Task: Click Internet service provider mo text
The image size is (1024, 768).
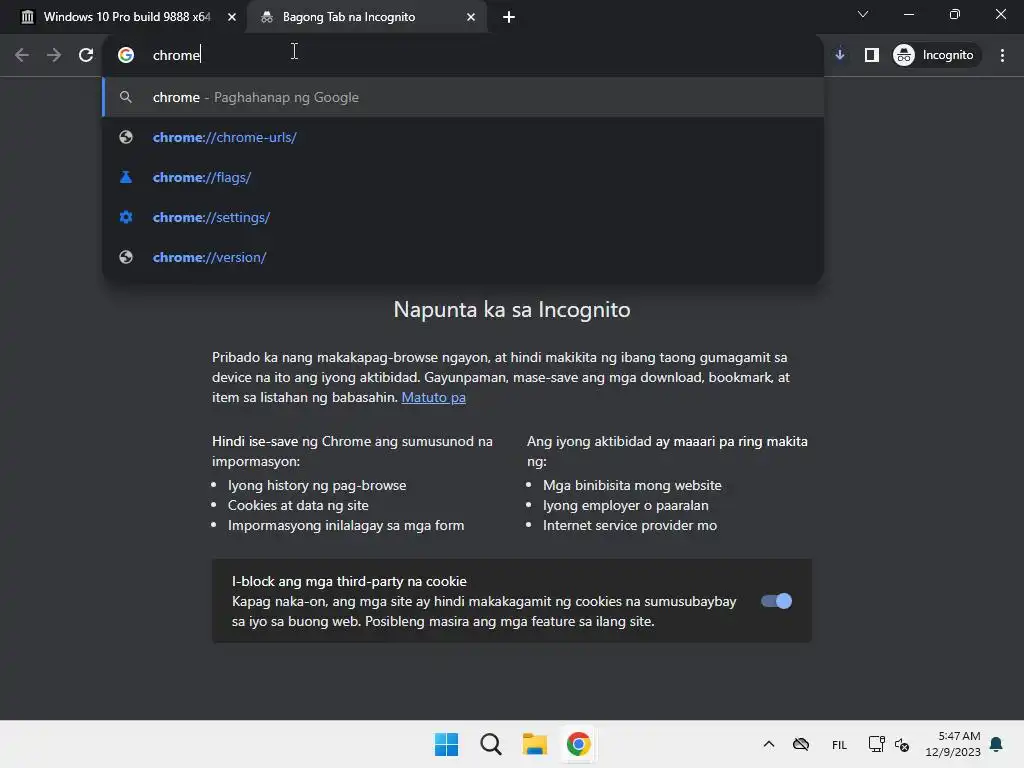Action: (630, 525)
